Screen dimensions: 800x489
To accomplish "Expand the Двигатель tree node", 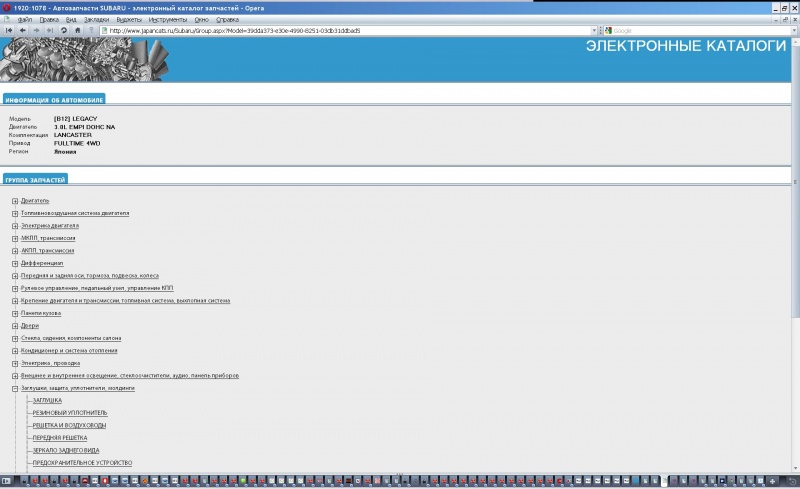I will (15, 201).
